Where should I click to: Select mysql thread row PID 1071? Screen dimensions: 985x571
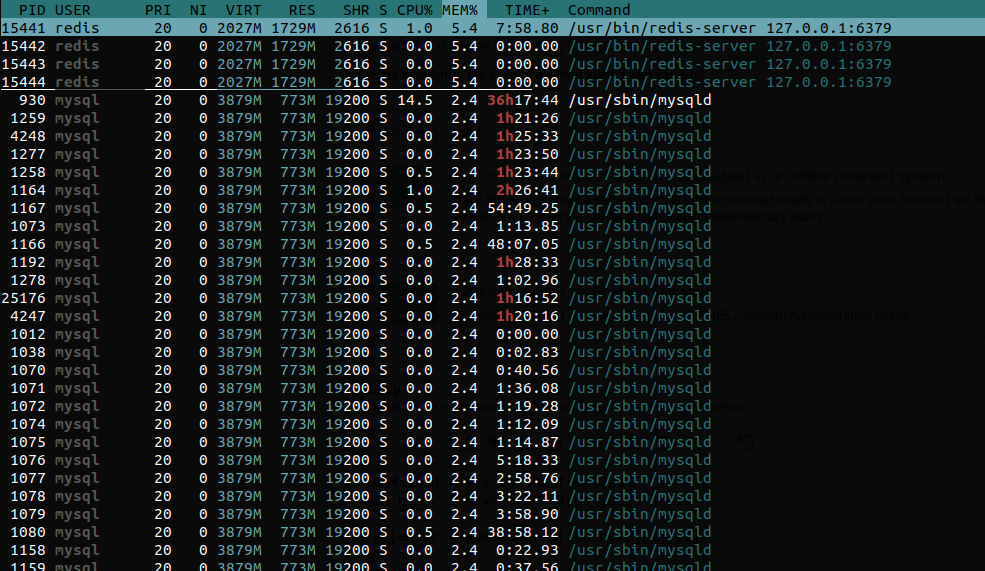[x=492, y=388]
